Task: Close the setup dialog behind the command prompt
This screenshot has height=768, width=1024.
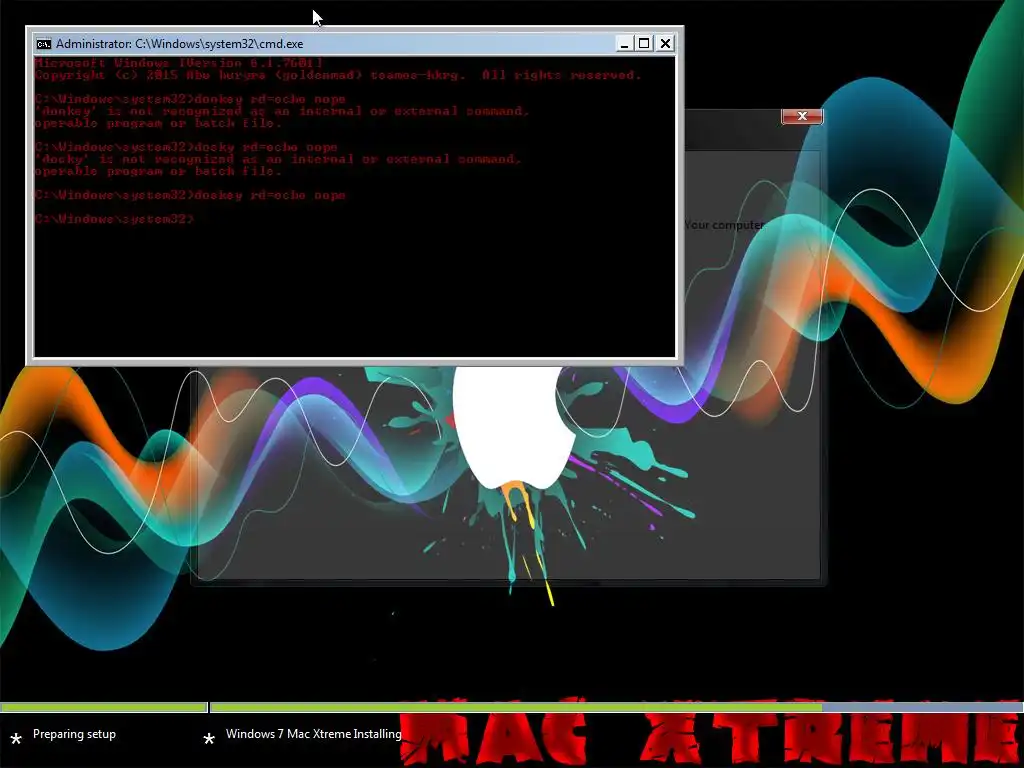Action: point(802,116)
